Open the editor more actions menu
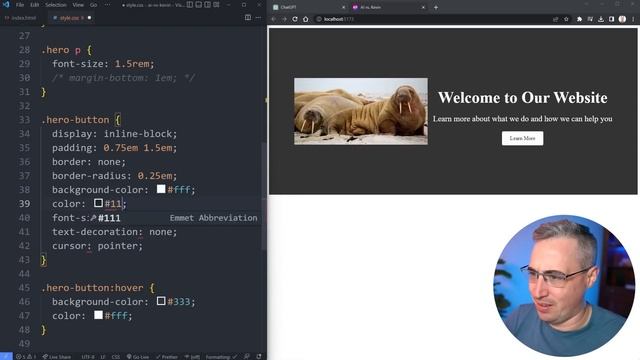 coord(258,18)
